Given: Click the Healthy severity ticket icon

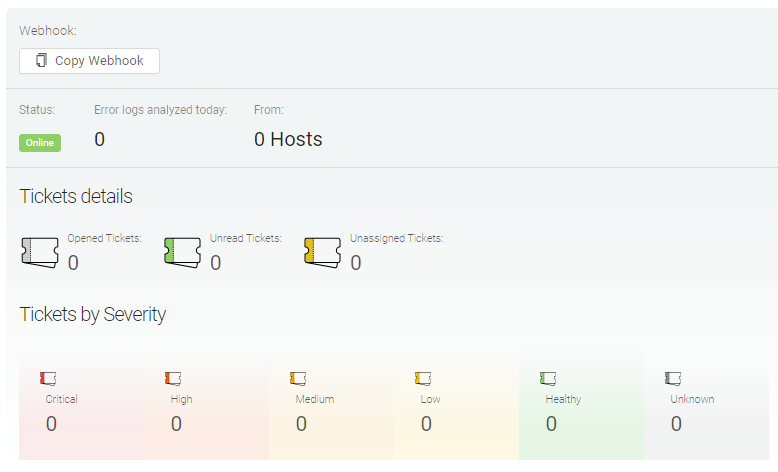Looking at the screenshot, I should tap(547, 378).
